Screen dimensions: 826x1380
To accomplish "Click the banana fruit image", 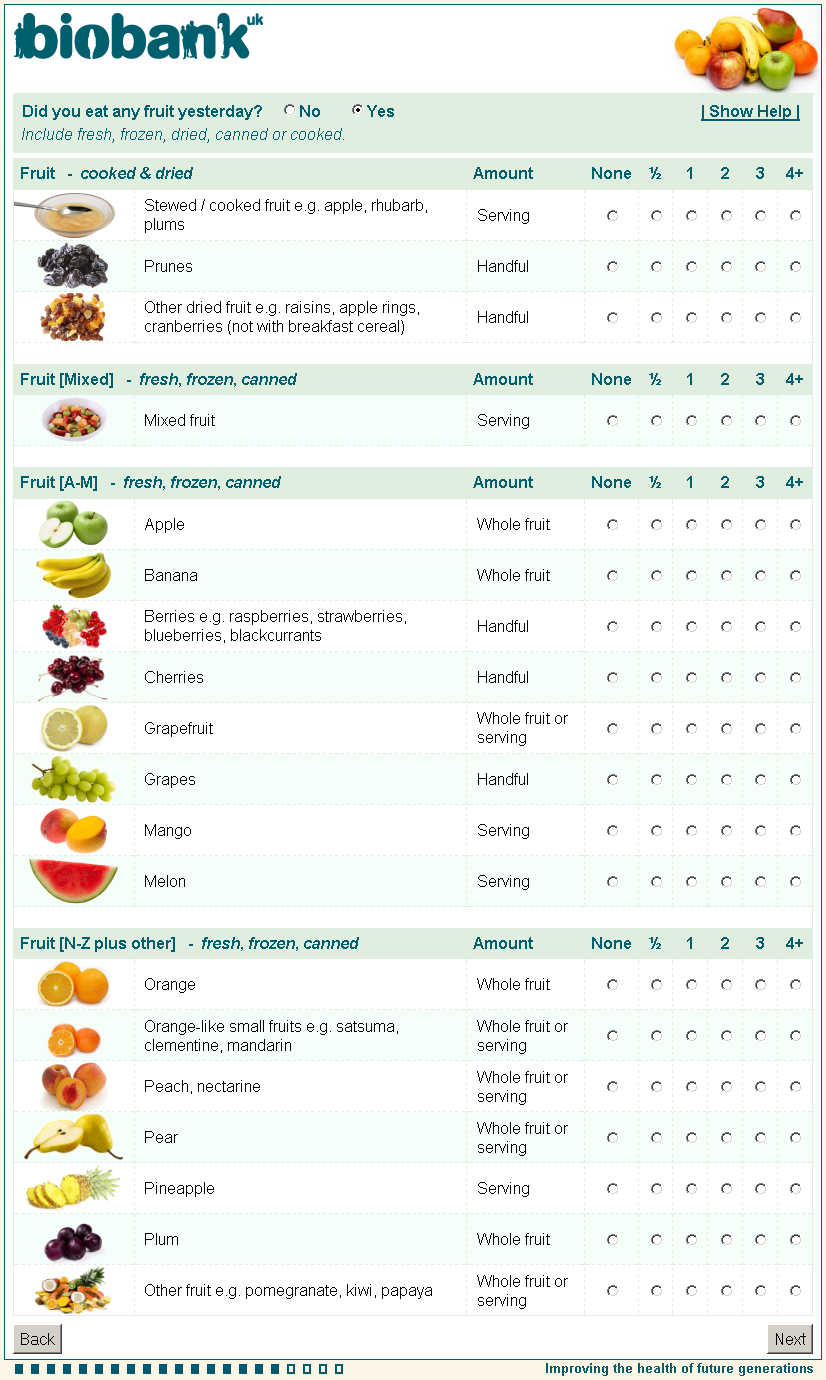I will 73,575.
